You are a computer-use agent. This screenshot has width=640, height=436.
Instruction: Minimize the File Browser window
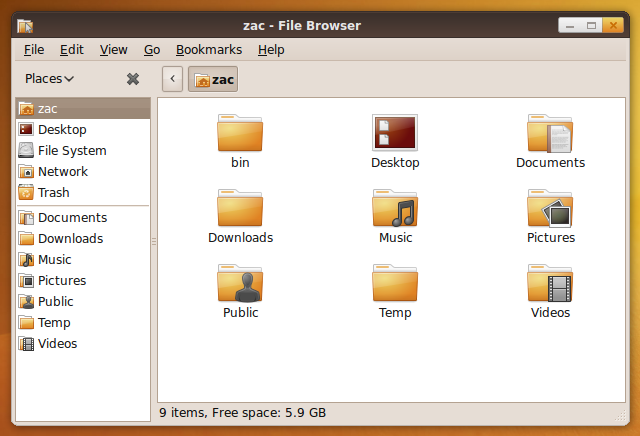[x=569, y=26]
